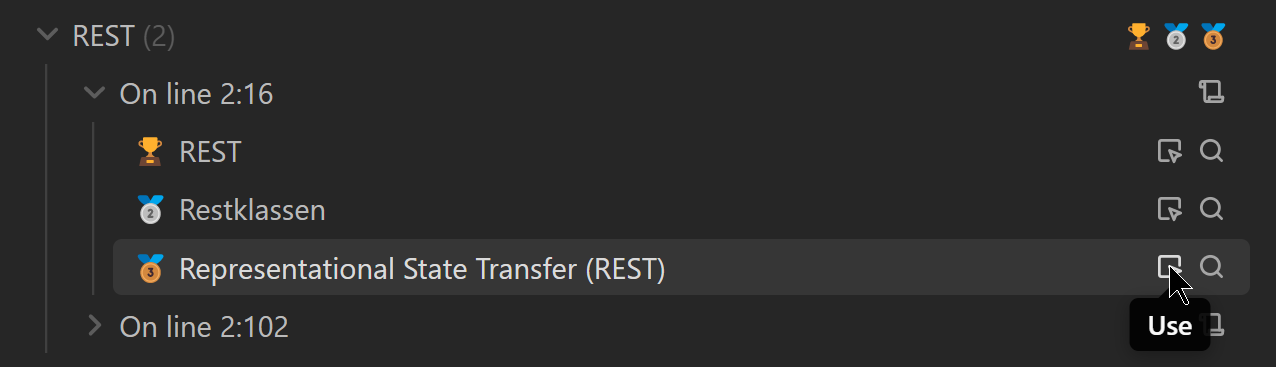This screenshot has width=1276, height=367.
Task: Click the scroll icon on line 2:16 row
Action: point(1212,93)
